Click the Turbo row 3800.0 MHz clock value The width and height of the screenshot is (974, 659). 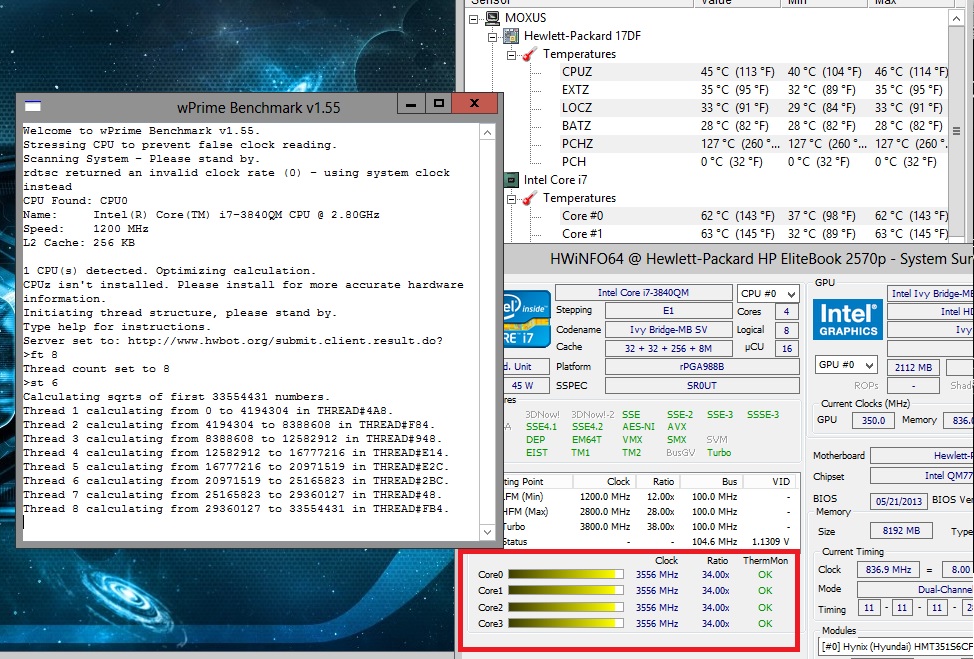(605, 527)
